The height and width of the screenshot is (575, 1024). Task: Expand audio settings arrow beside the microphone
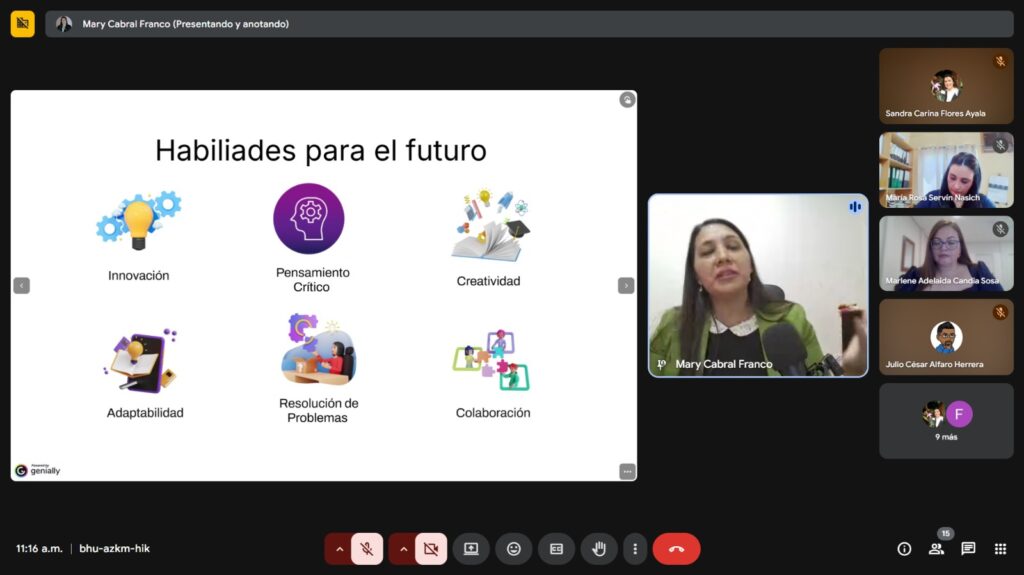pyautogui.click(x=339, y=549)
